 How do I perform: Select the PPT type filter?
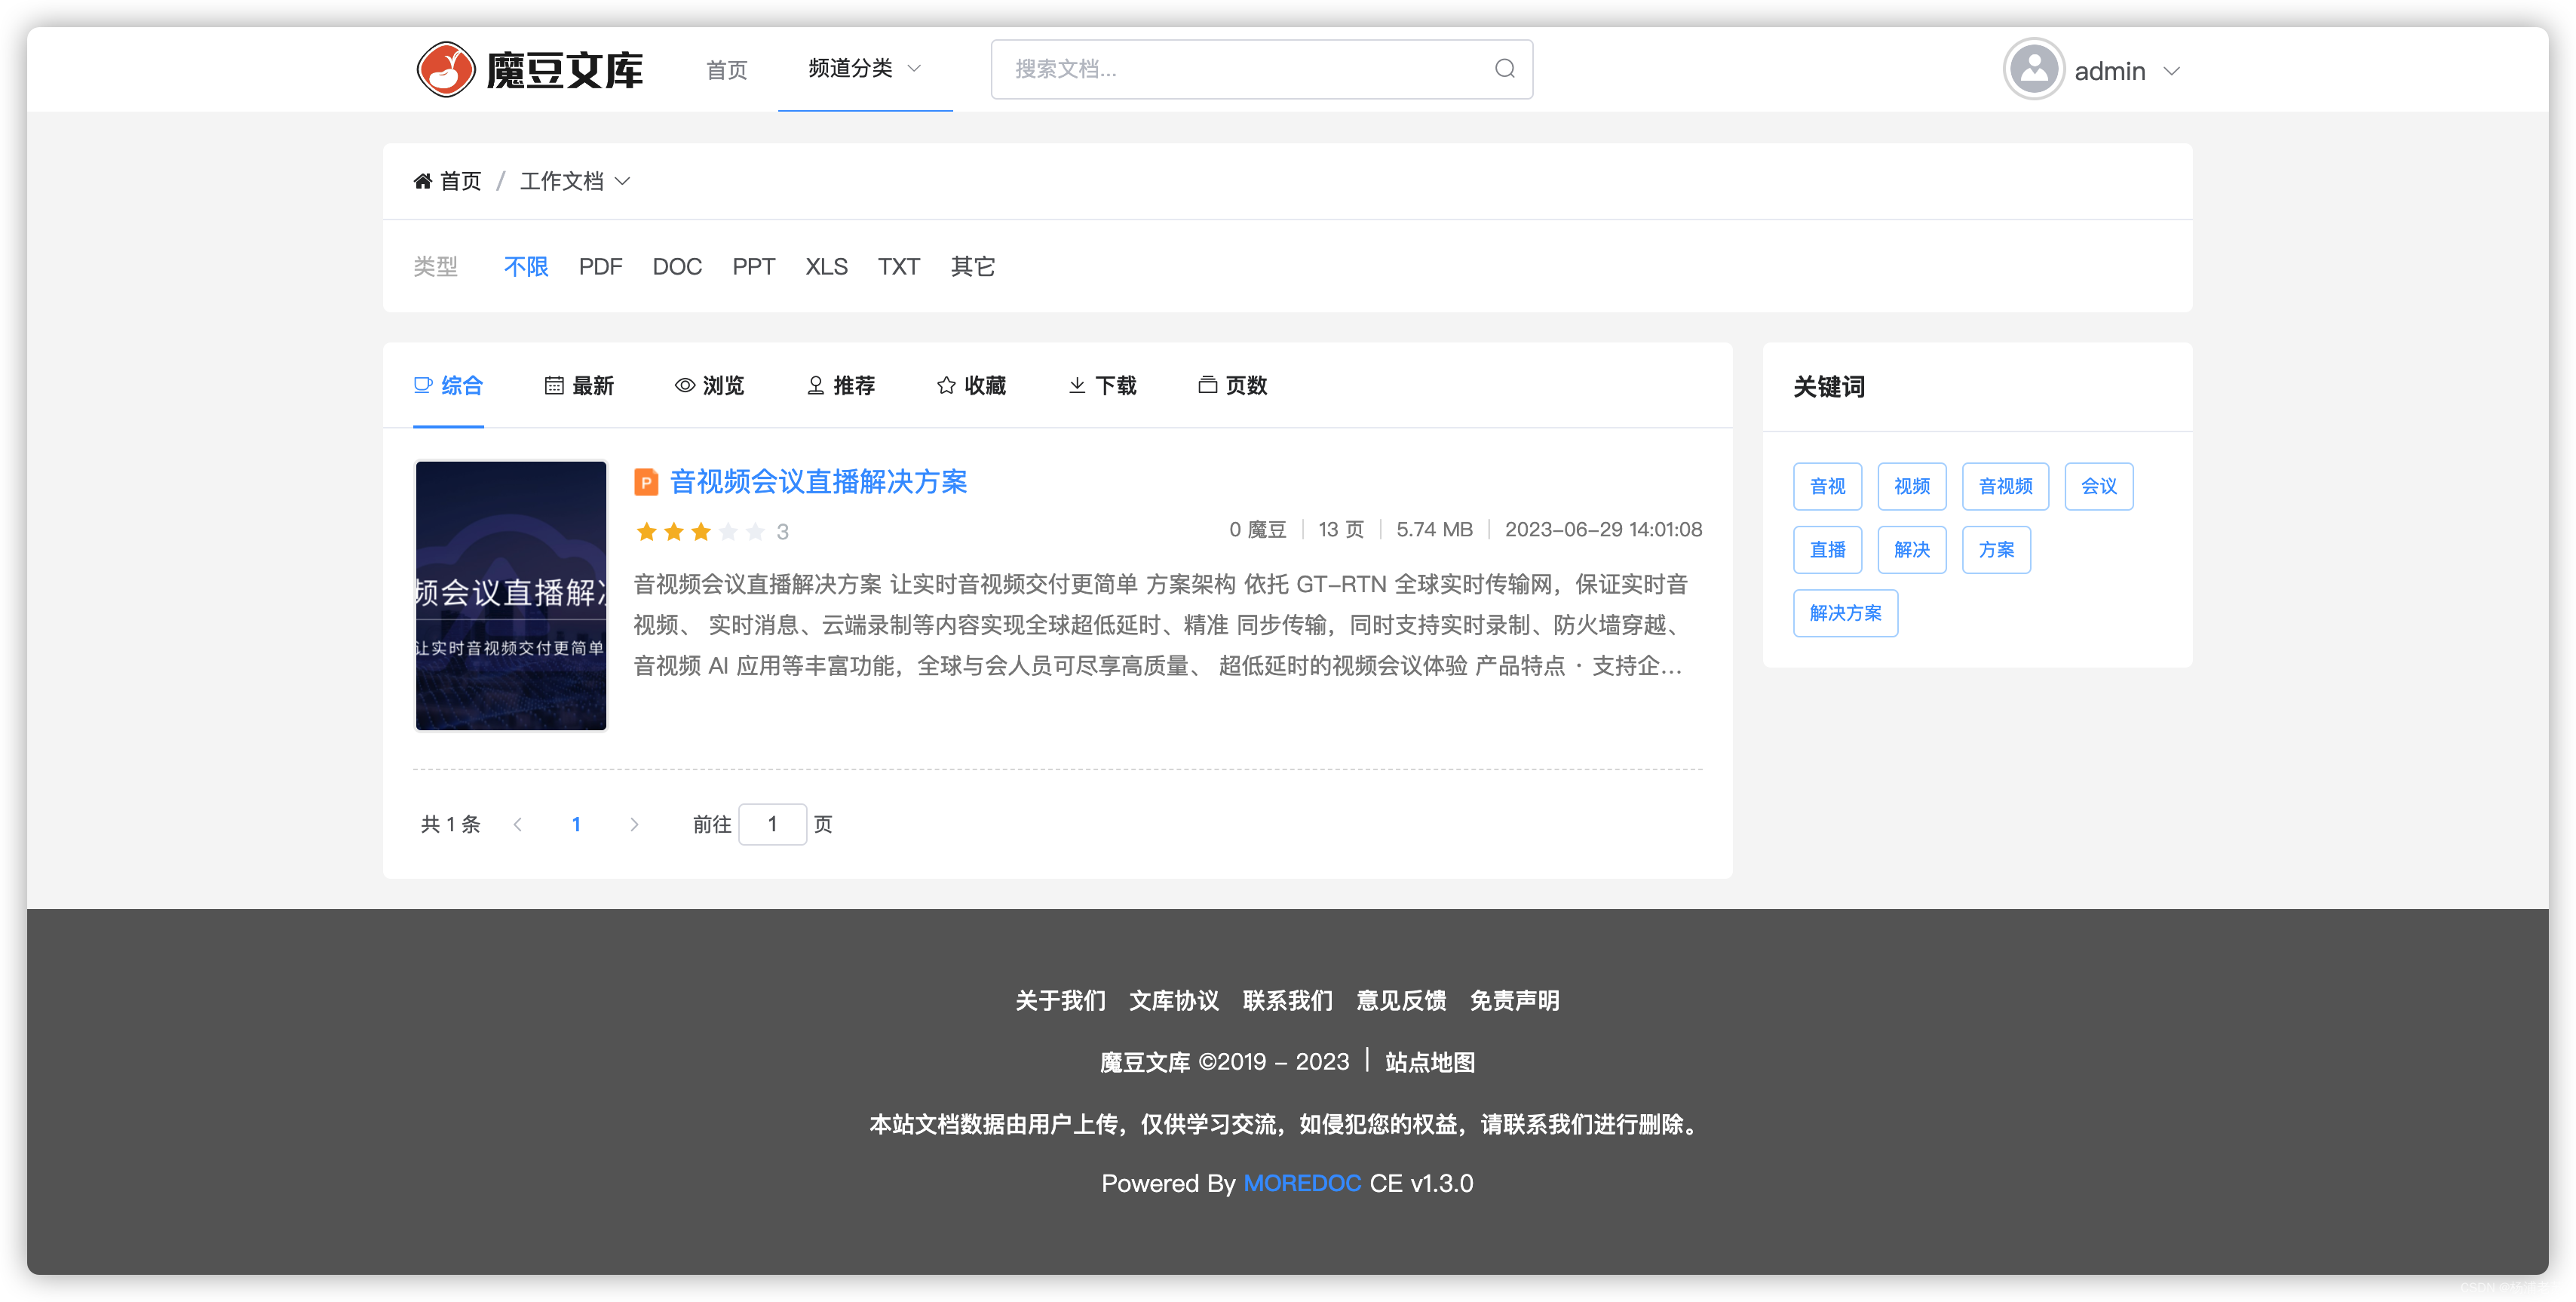click(753, 267)
